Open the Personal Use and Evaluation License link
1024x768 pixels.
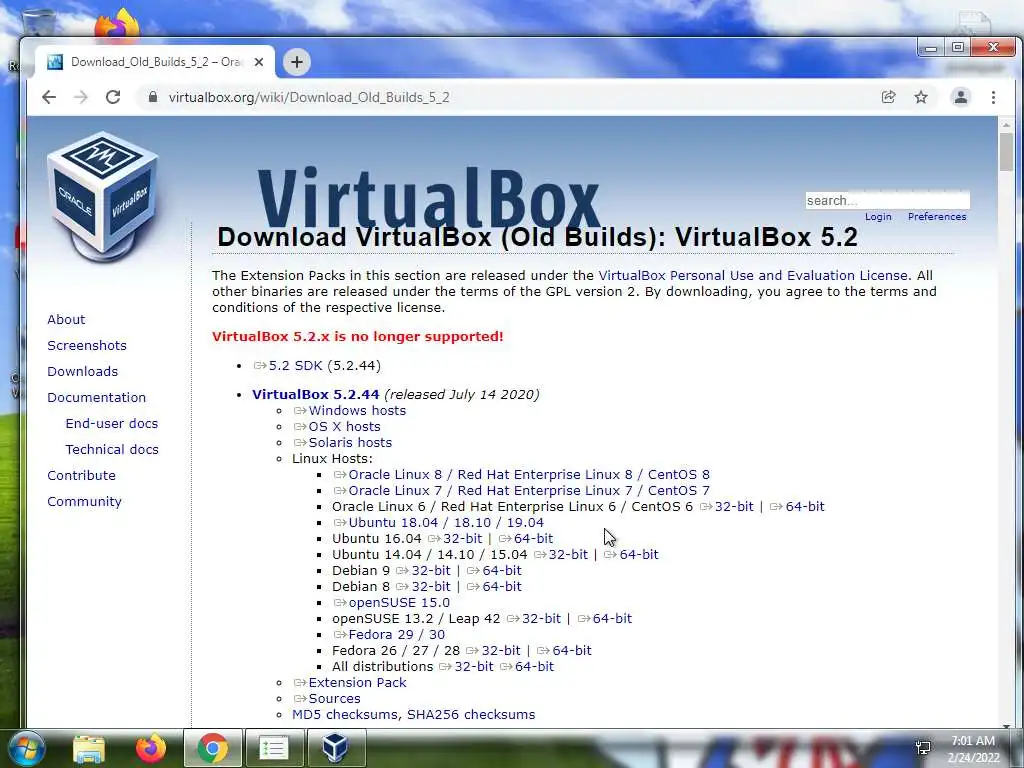753,276
